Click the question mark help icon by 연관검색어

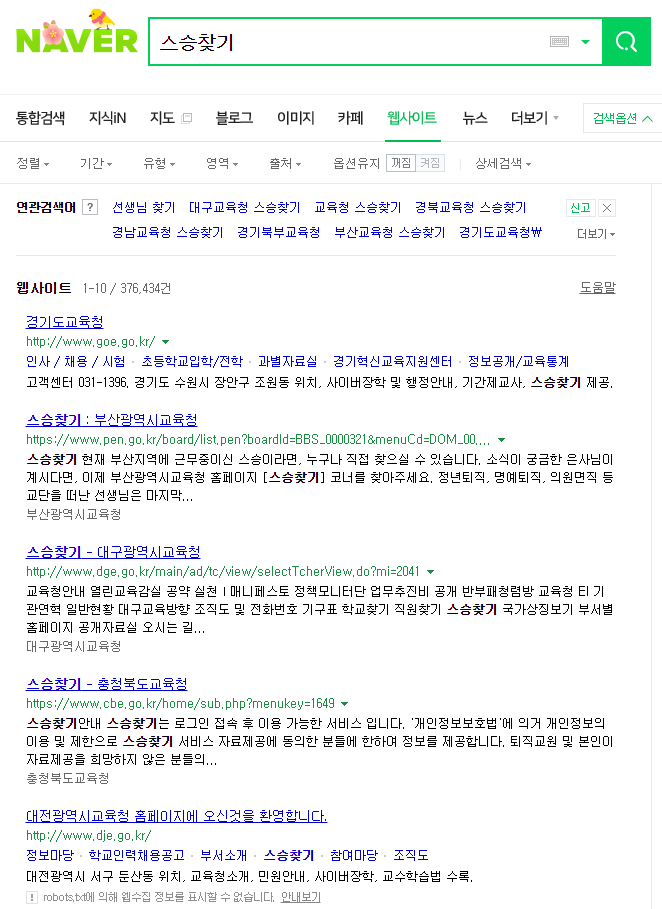(90, 208)
